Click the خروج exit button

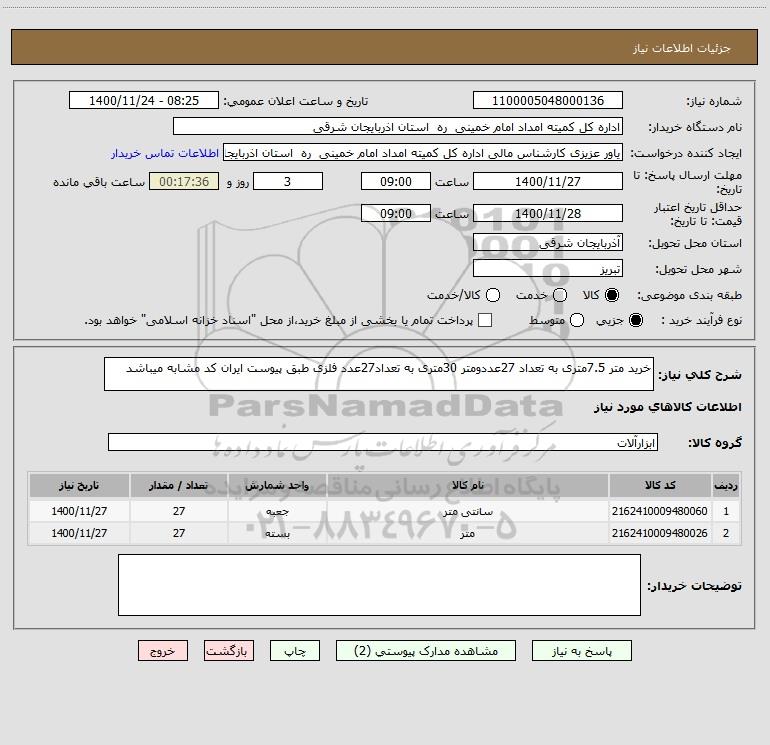coord(163,651)
